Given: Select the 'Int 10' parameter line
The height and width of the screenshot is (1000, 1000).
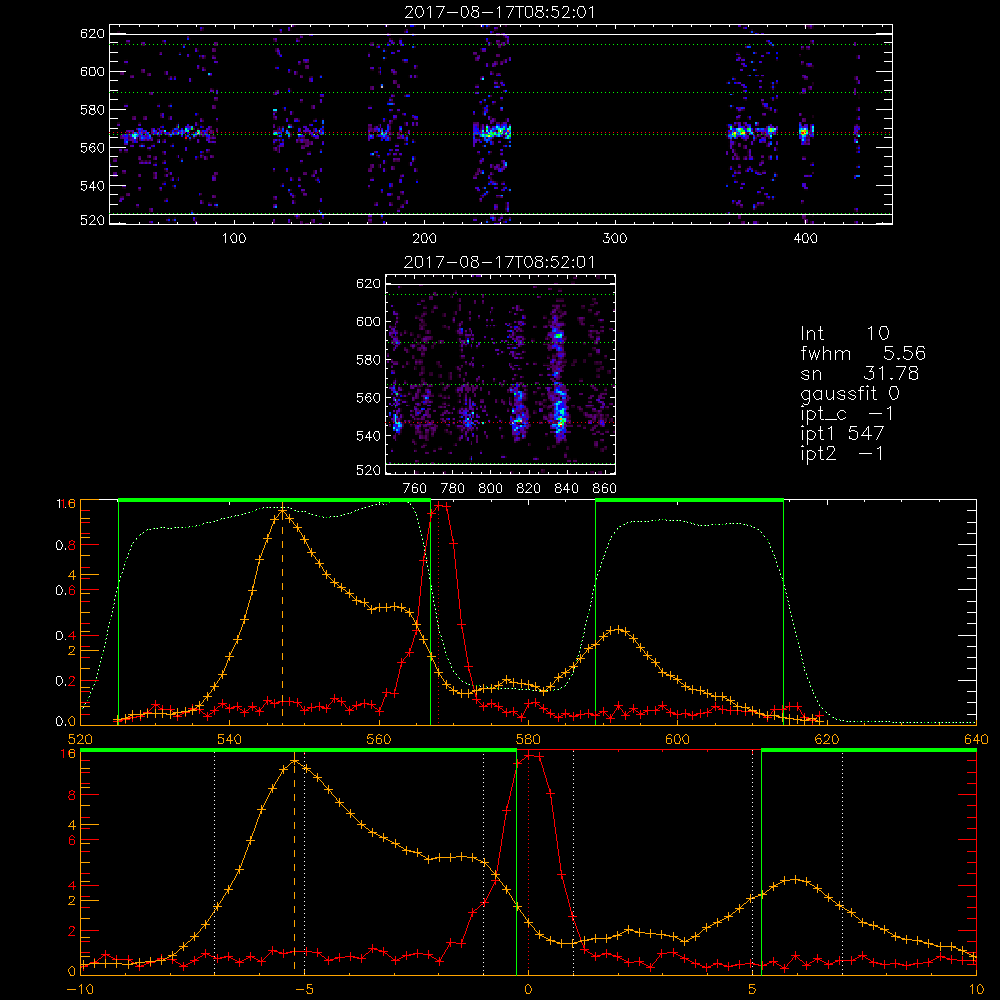Looking at the screenshot, I should 844,333.
